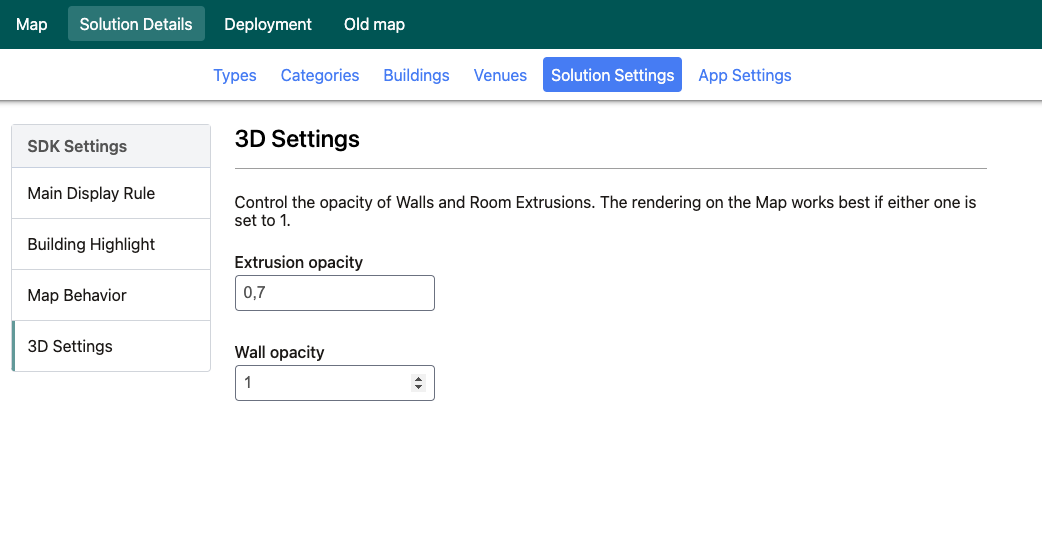The height and width of the screenshot is (545, 1042).
Task: Select 3D Settings in the sidebar
Action: 70,346
